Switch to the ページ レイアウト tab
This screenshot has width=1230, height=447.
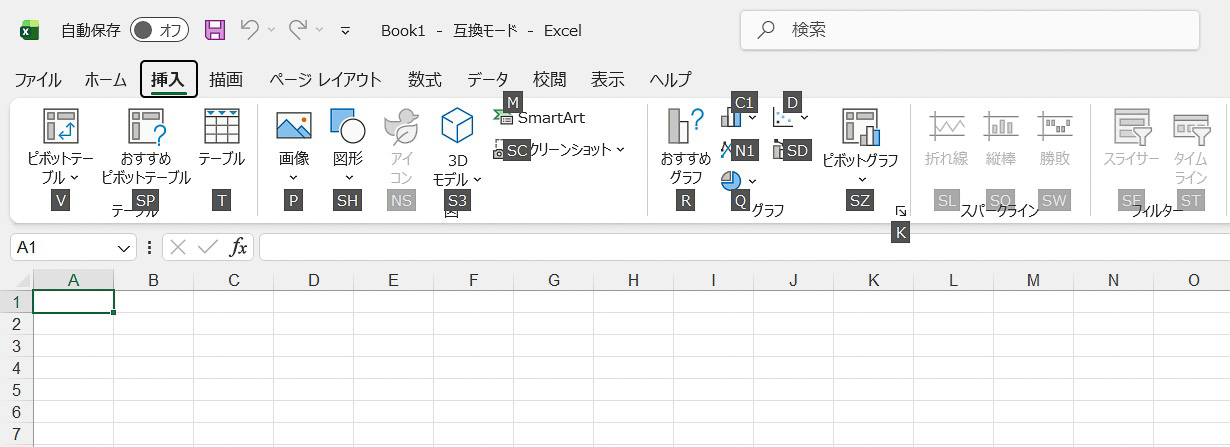coord(325,80)
